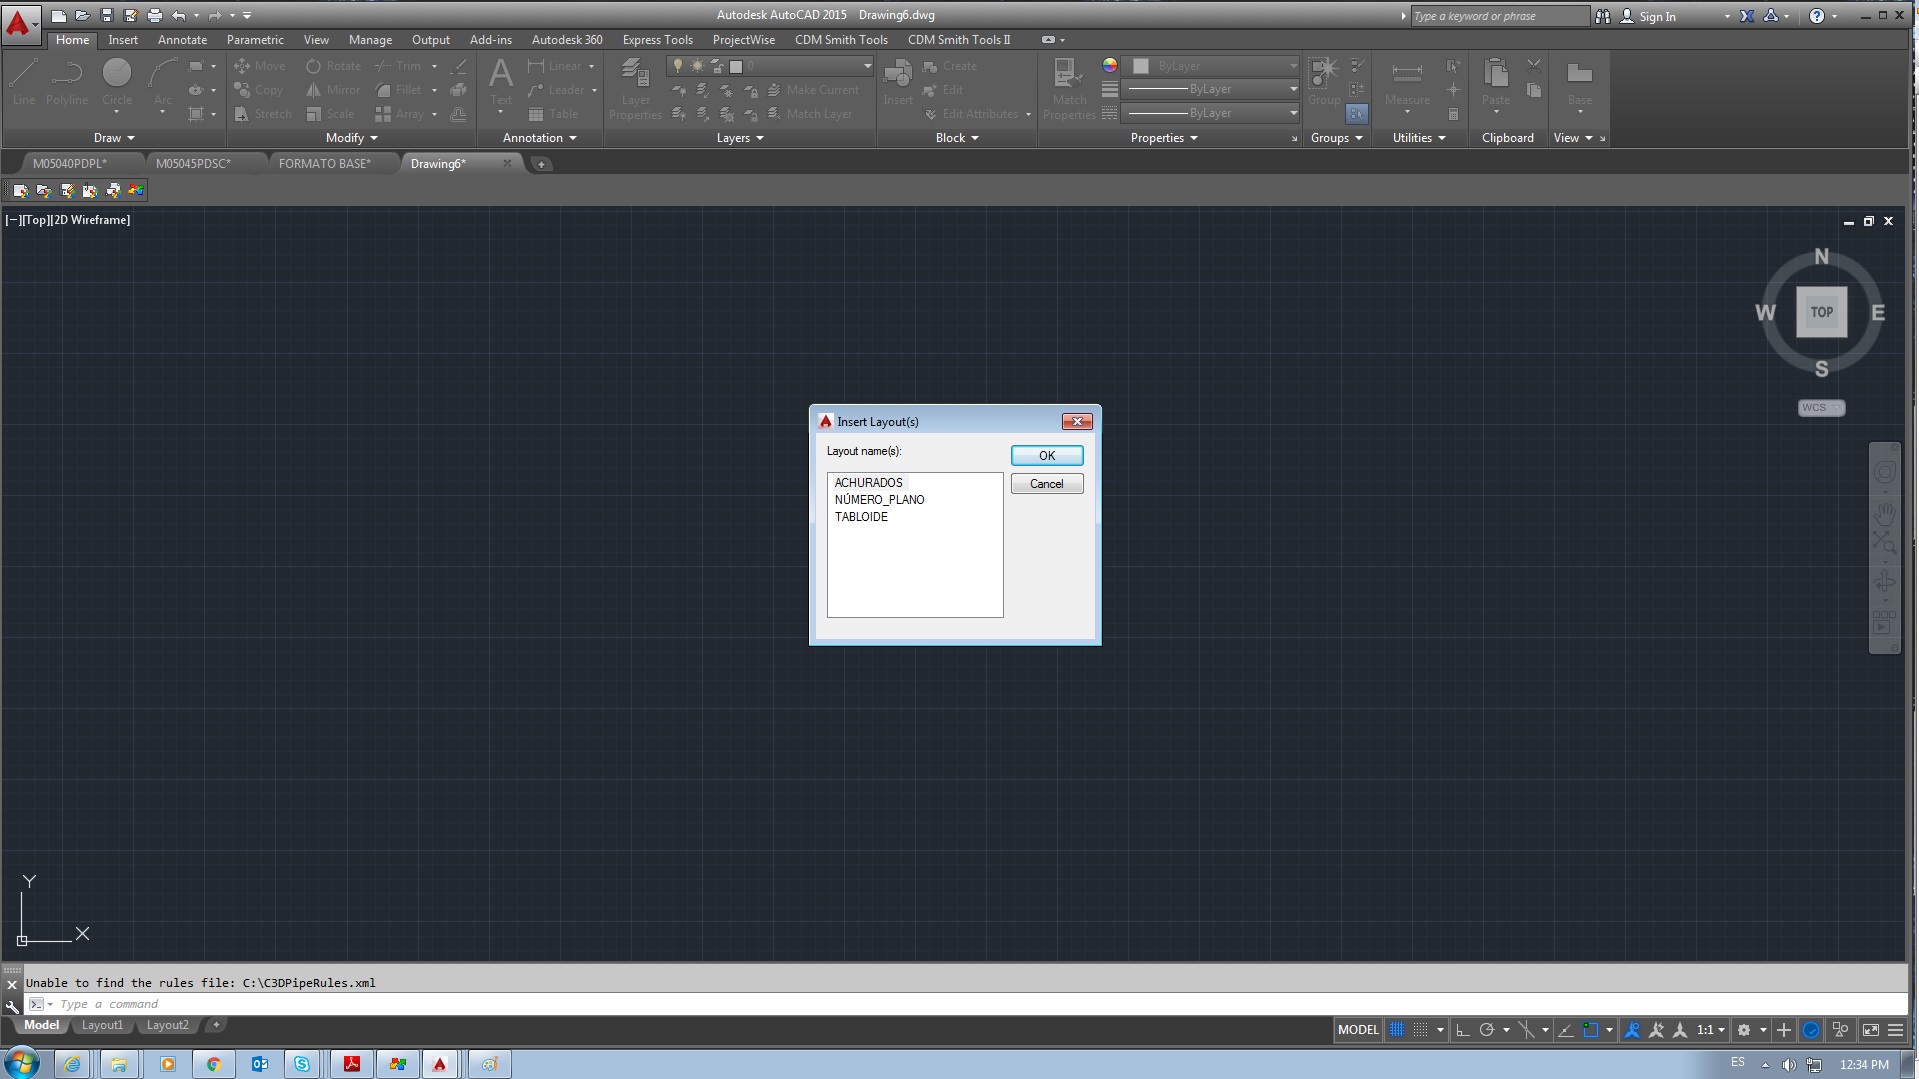Click the AutoCAD application menu logo

pos(19,23)
